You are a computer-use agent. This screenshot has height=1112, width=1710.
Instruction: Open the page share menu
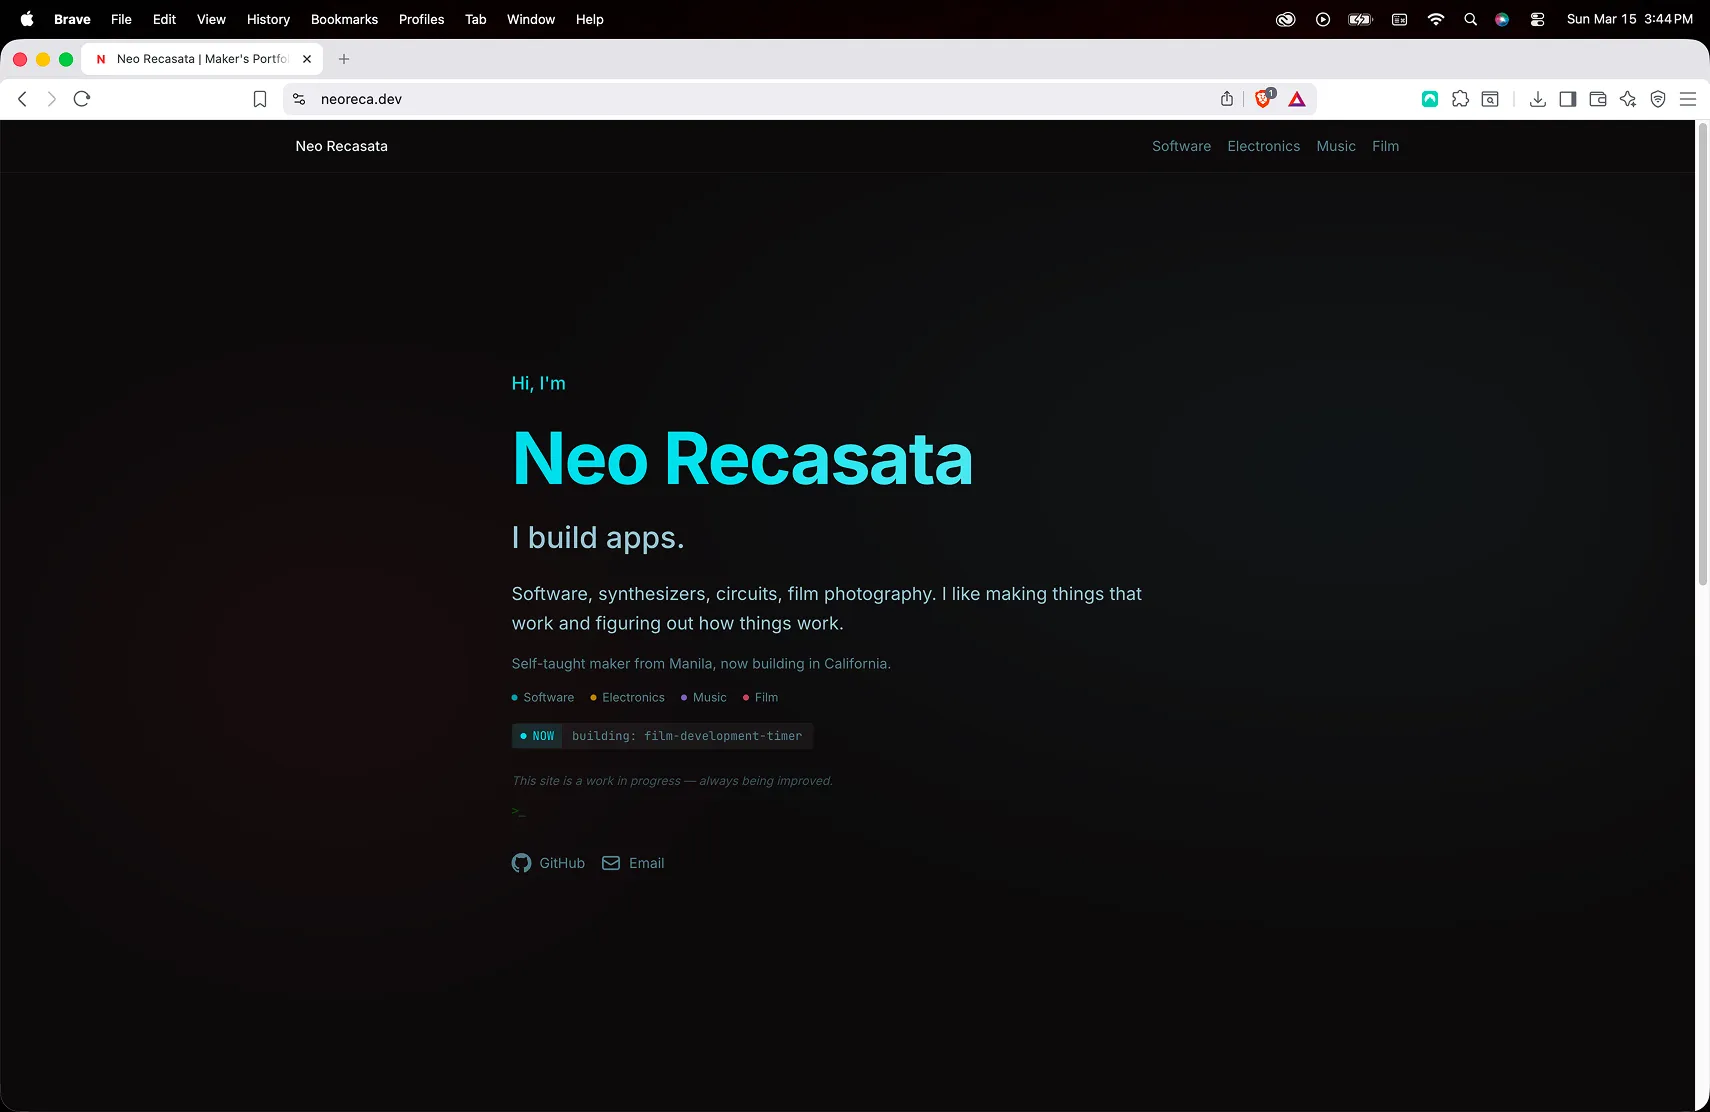coord(1225,99)
